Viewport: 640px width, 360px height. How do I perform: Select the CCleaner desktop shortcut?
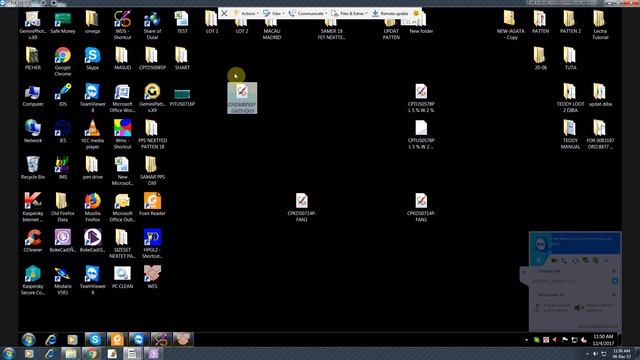click(x=33, y=240)
